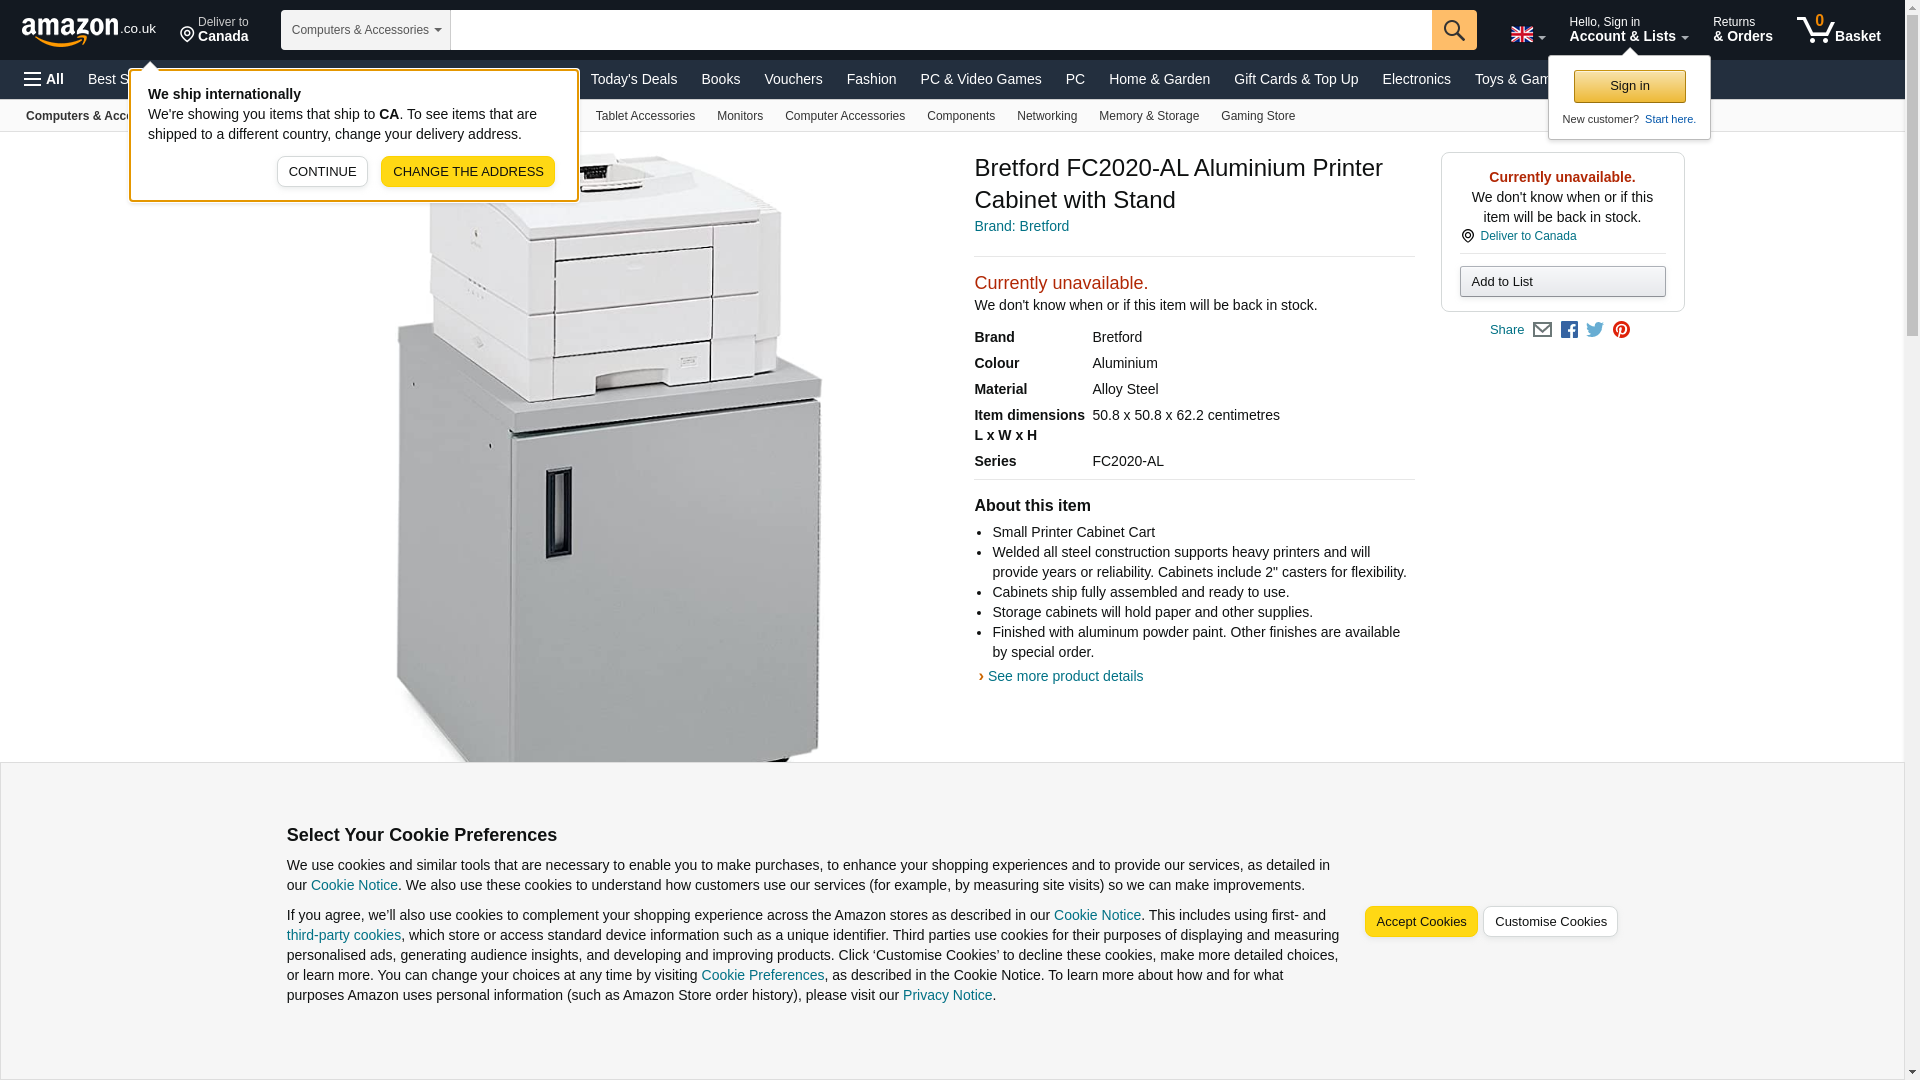The width and height of the screenshot is (1920, 1080).
Task: Share product on Pinterest icon
Action: point(1621,330)
